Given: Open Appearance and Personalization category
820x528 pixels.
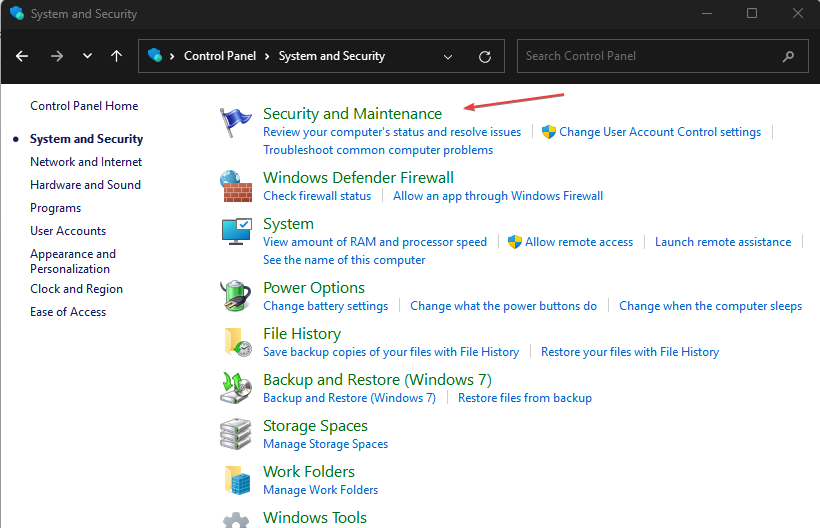Looking at the screenshot, I should click(x=73, y=261).
